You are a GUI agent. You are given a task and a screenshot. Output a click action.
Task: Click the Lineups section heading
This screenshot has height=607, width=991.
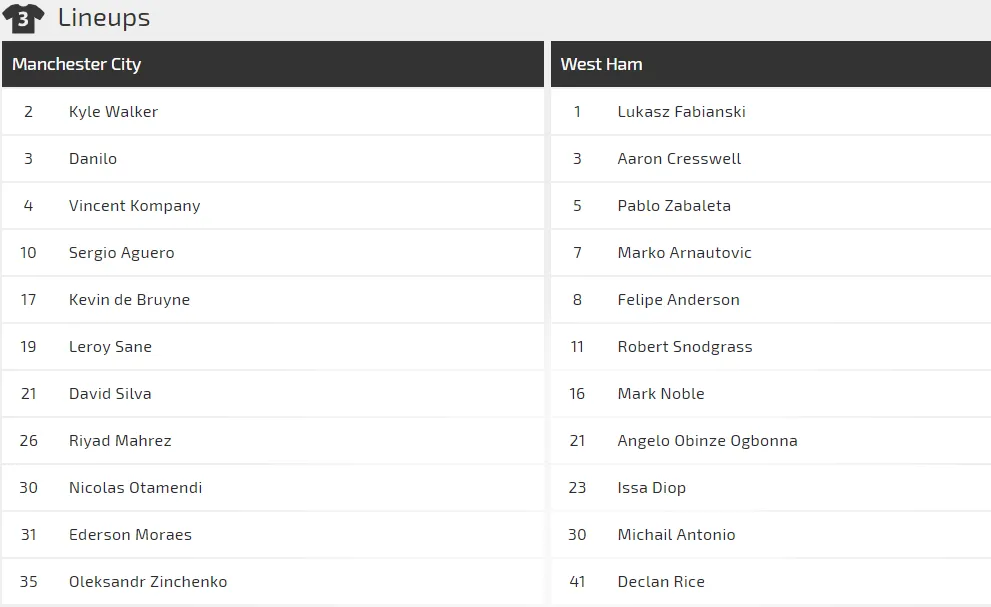pos(104,18)
